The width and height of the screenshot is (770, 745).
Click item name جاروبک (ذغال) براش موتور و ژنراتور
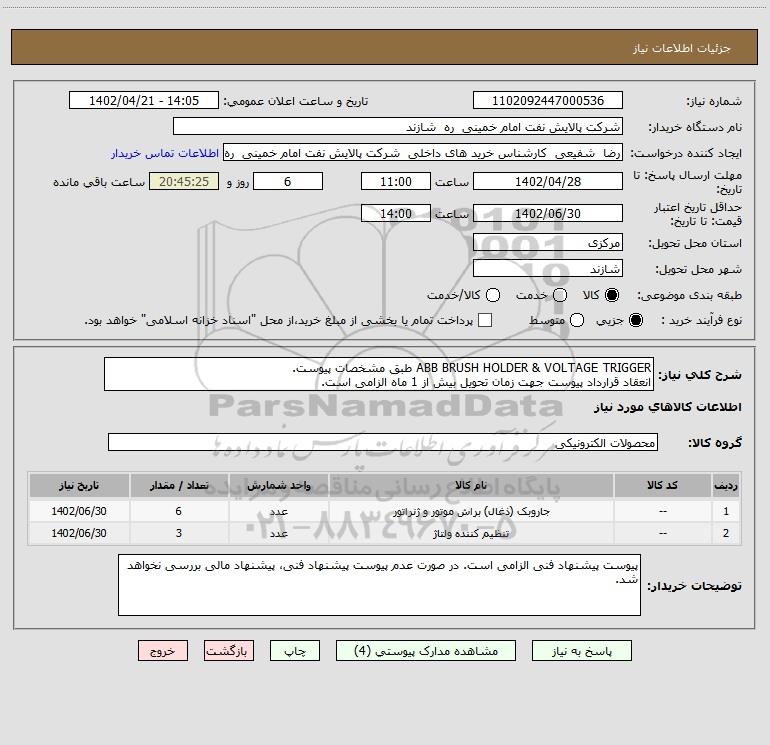coord(471,512)
